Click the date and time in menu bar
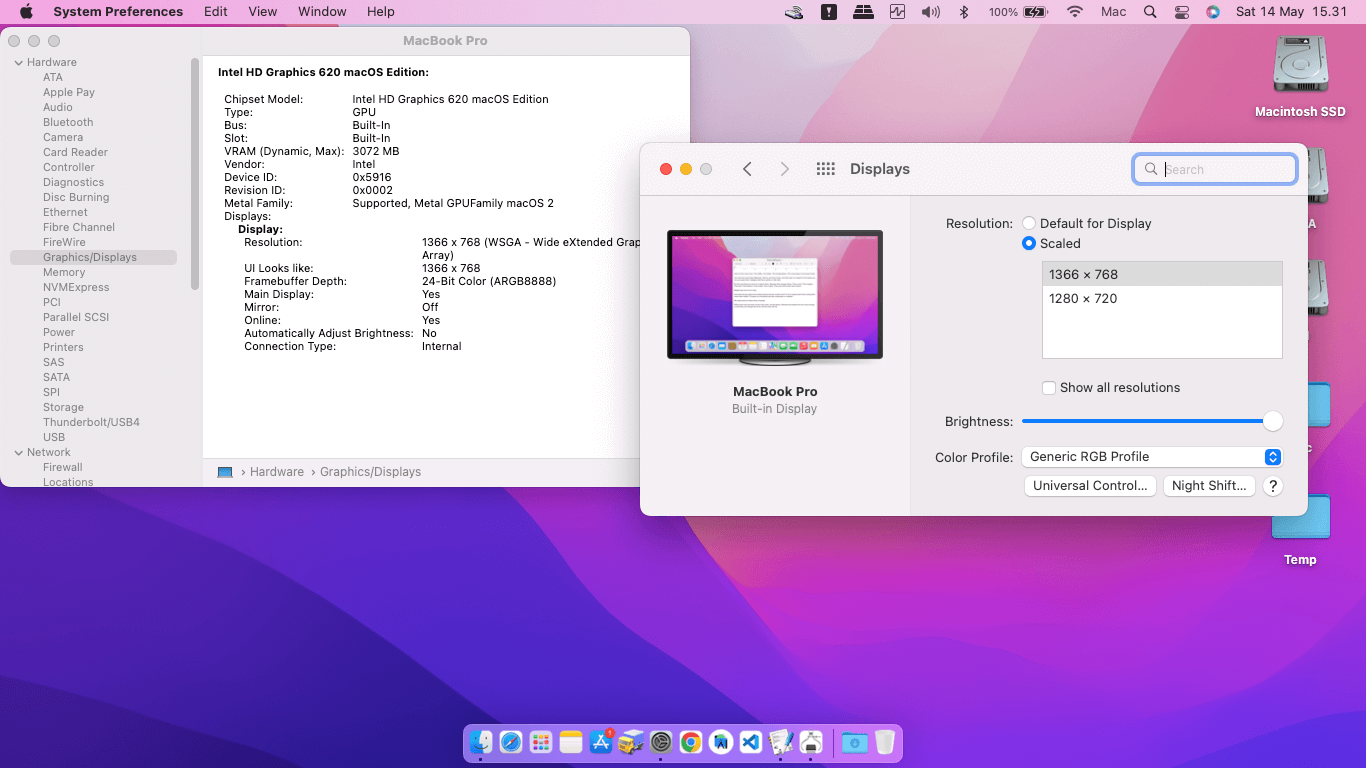1366x768 pixels. 1292,12
